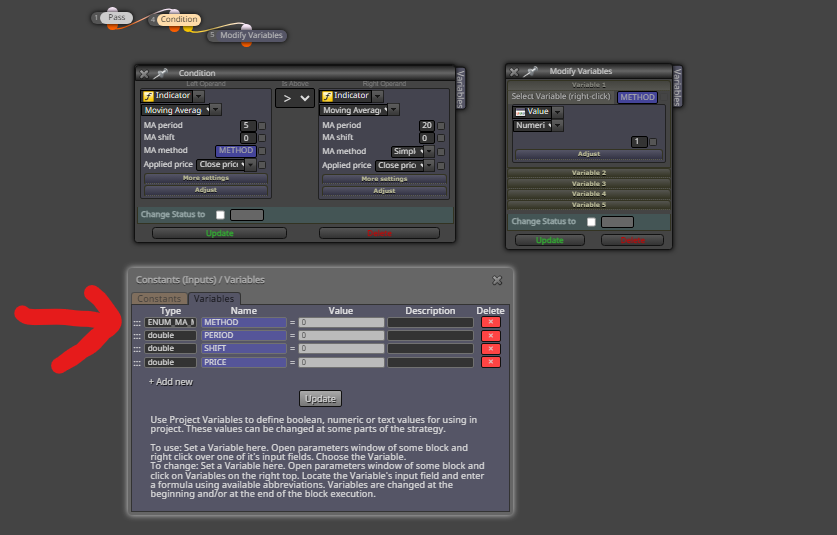Image resolution: width=837 pixels, height=535 pixels.
Task: Toggle right operand MA method checkbox
Action: pos(441,152)
